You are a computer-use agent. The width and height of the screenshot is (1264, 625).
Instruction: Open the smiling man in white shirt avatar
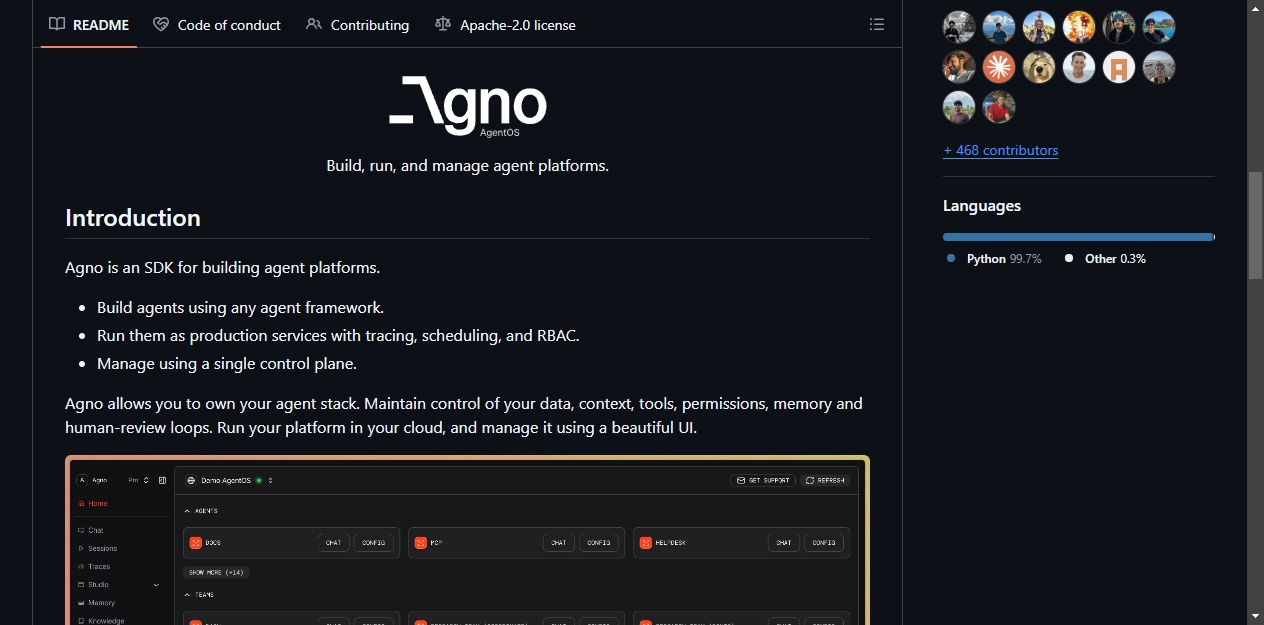point(1079,67)
